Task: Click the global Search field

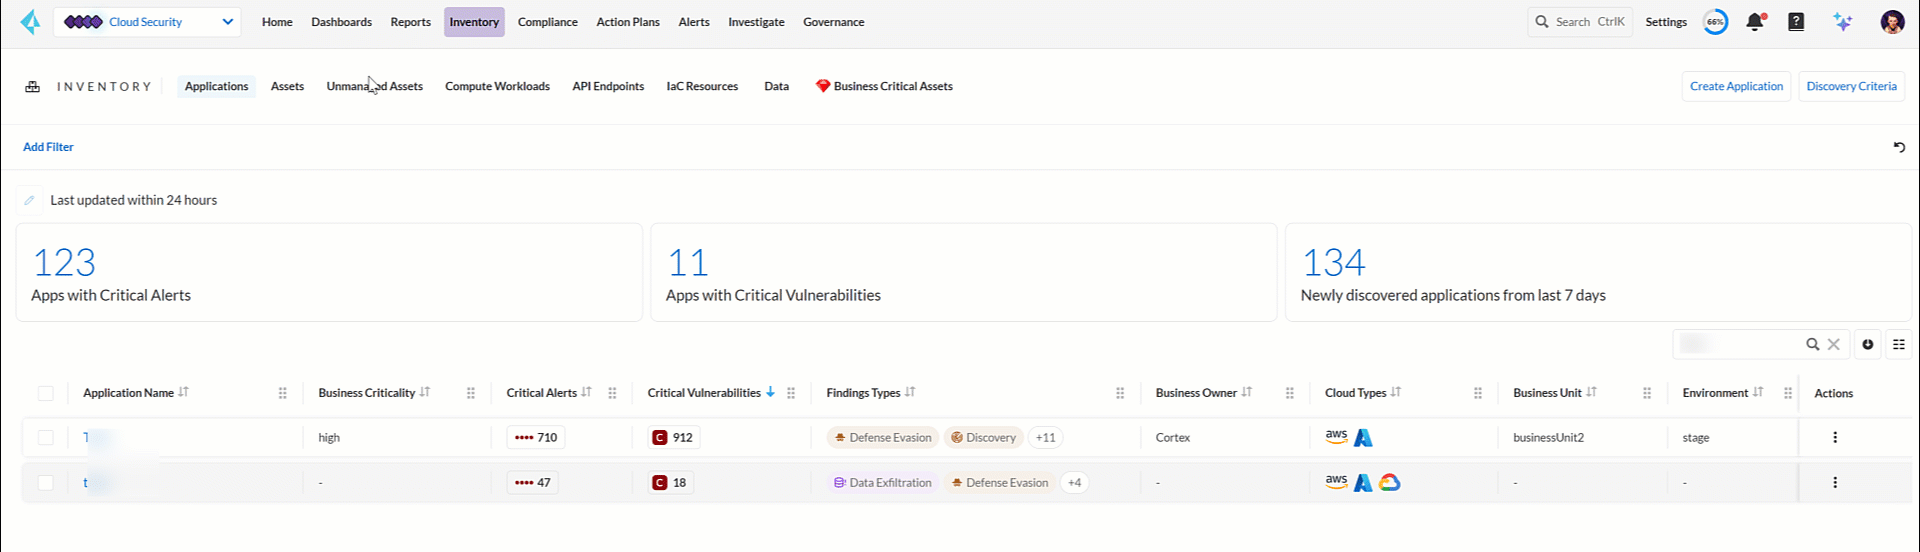Action: pyautogui.click(x=1580, y=22)
